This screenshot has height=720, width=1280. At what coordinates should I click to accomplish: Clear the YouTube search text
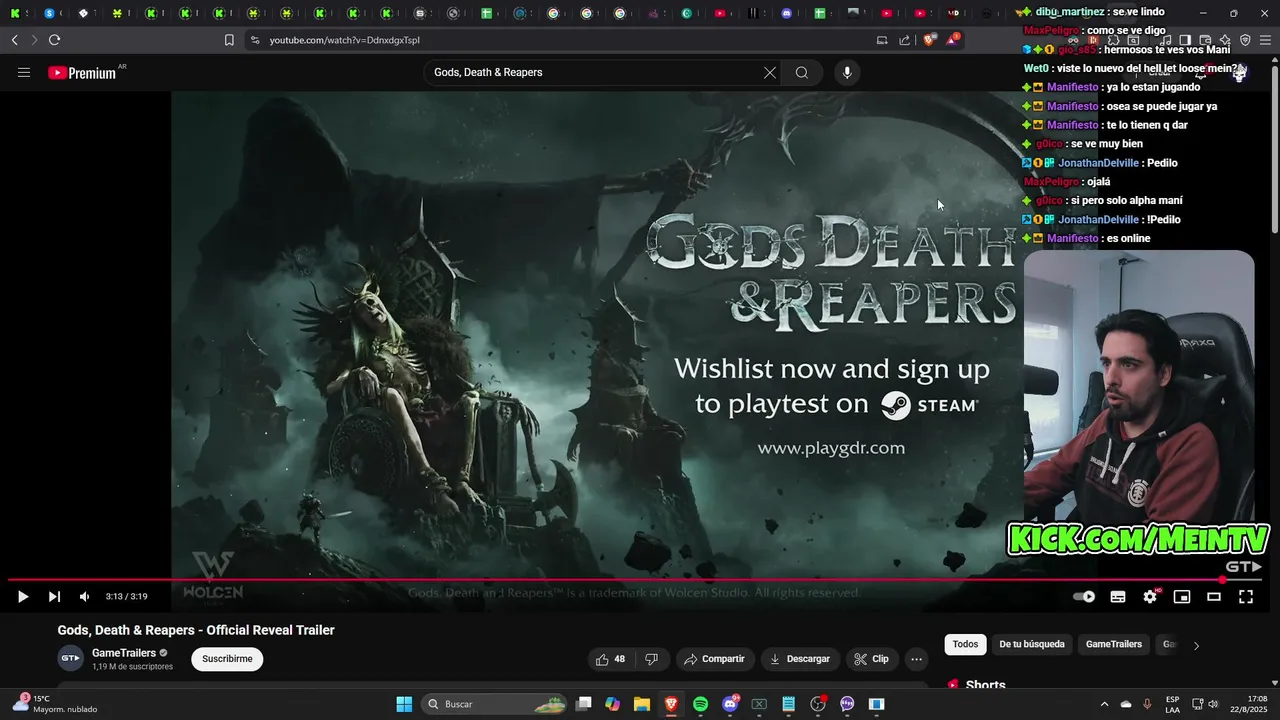(770, 72)
